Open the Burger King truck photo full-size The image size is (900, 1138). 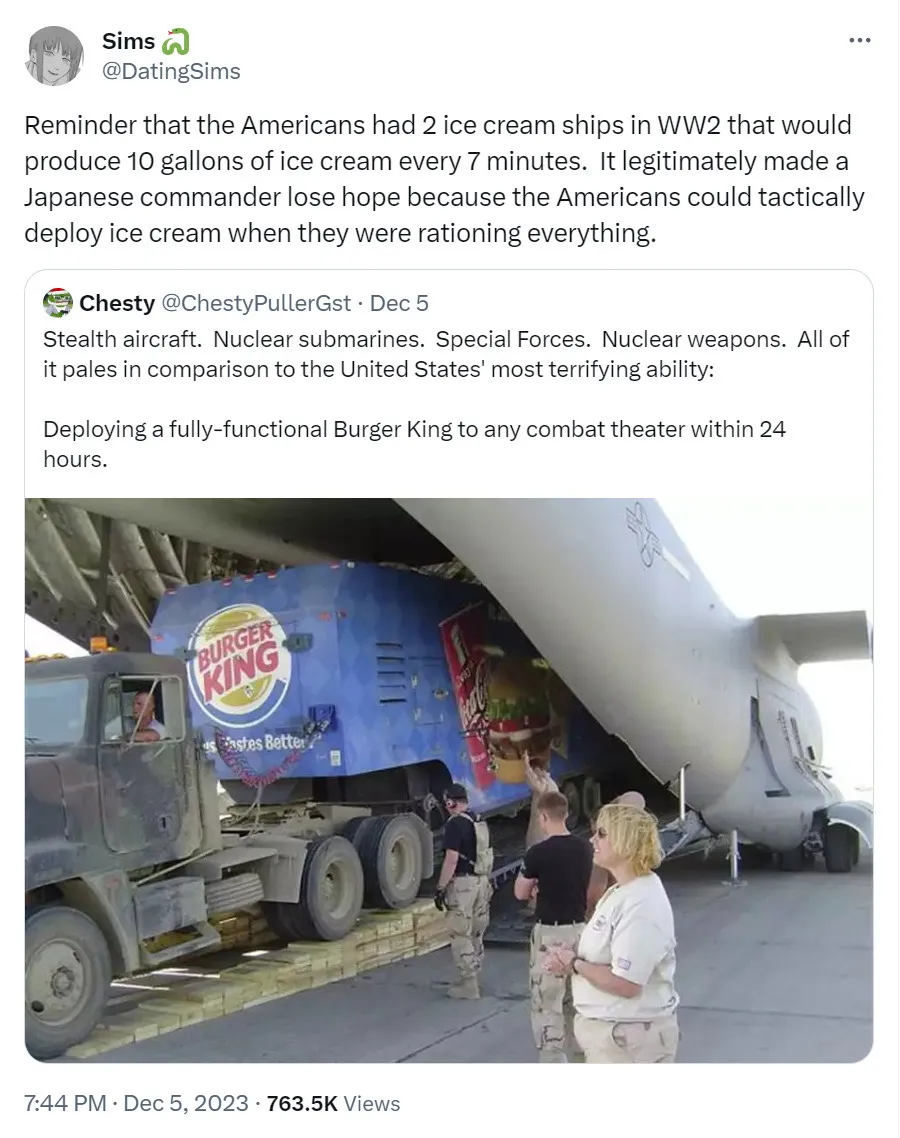click(x=450, y=780)
